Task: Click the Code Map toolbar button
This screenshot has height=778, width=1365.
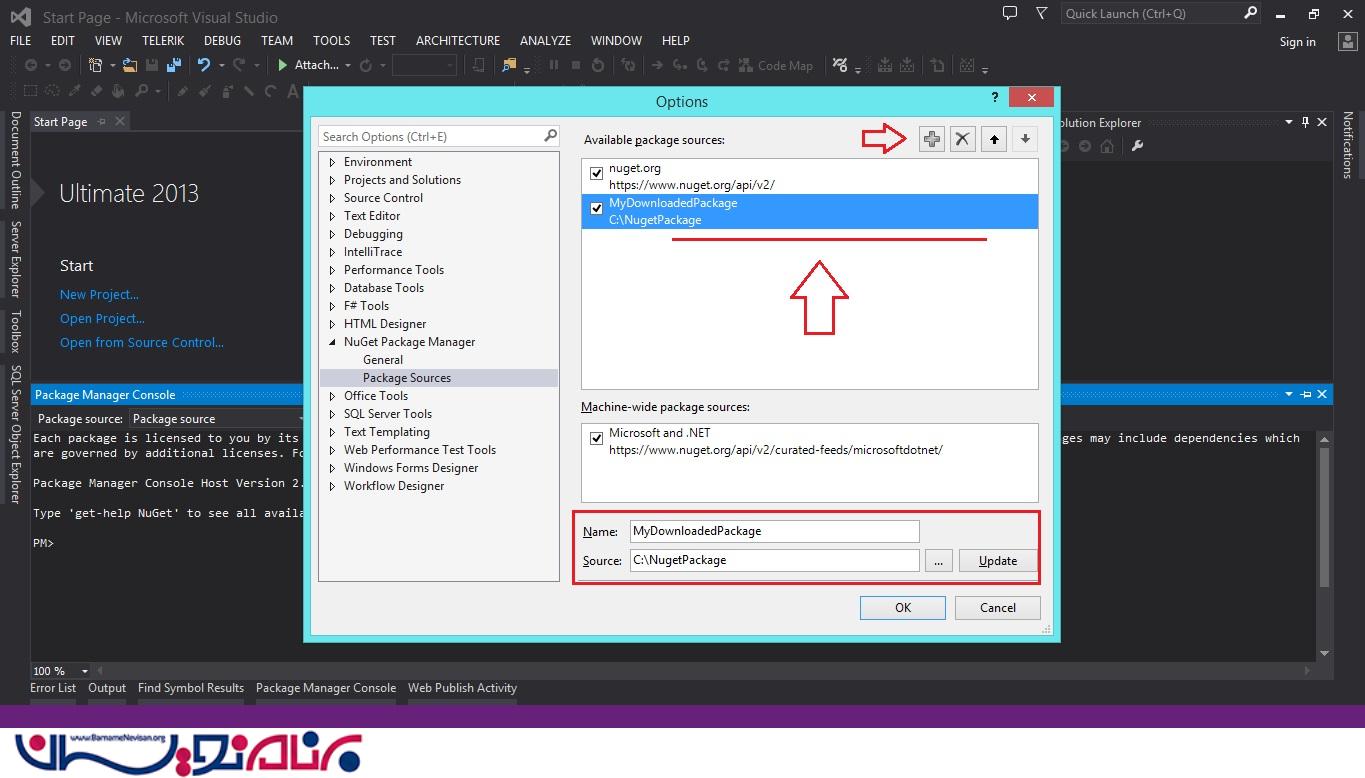Action: click(x=776, y=65)
